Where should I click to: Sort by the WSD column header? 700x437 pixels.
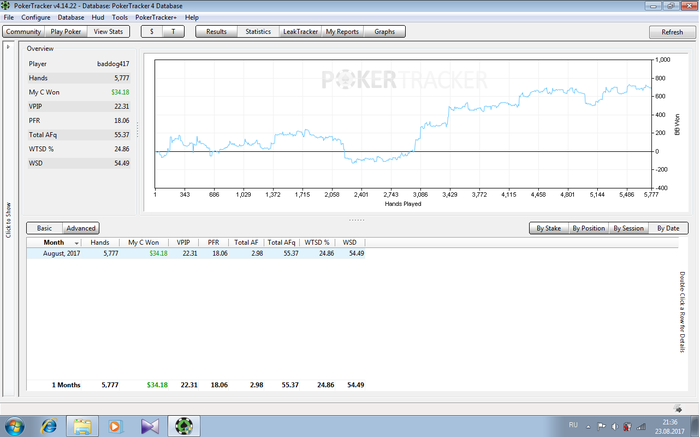350,242
